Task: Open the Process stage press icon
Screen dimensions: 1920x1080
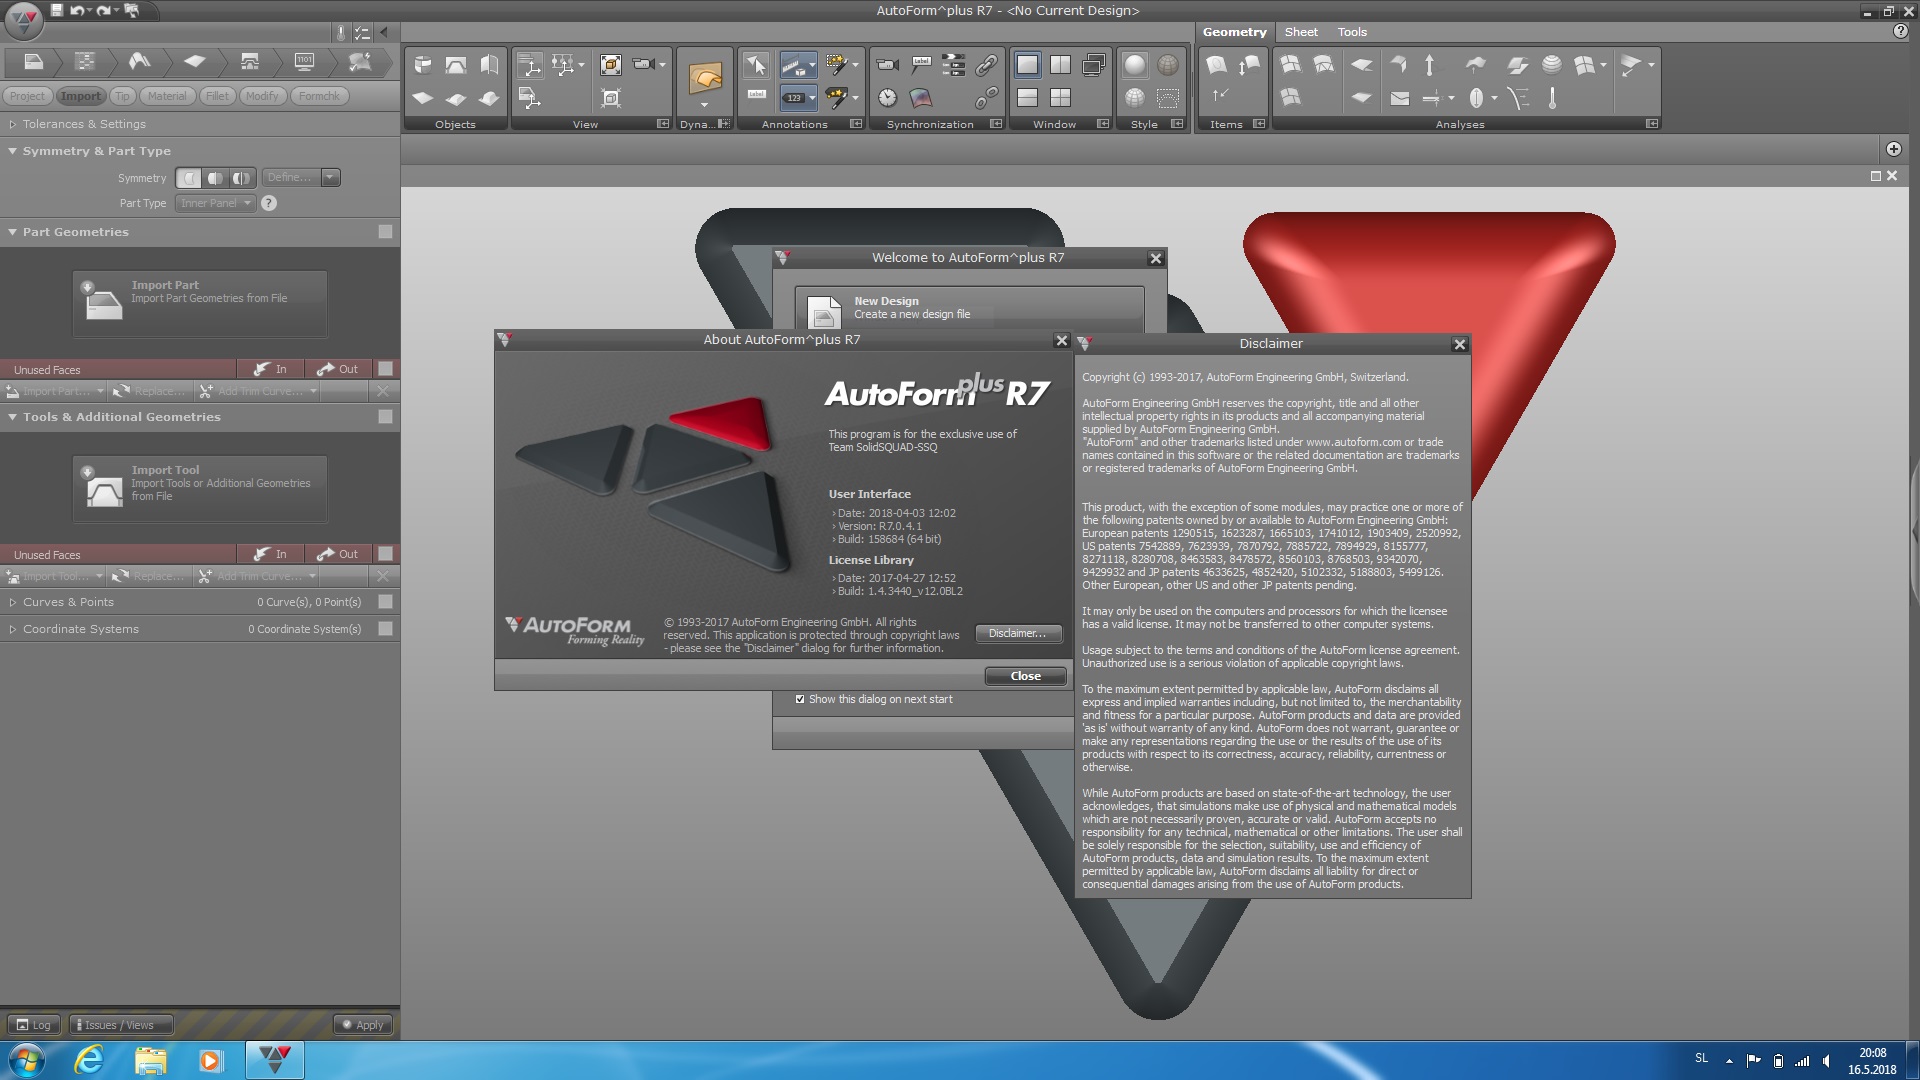Action: pyautogui.click(x=250, y=62)
